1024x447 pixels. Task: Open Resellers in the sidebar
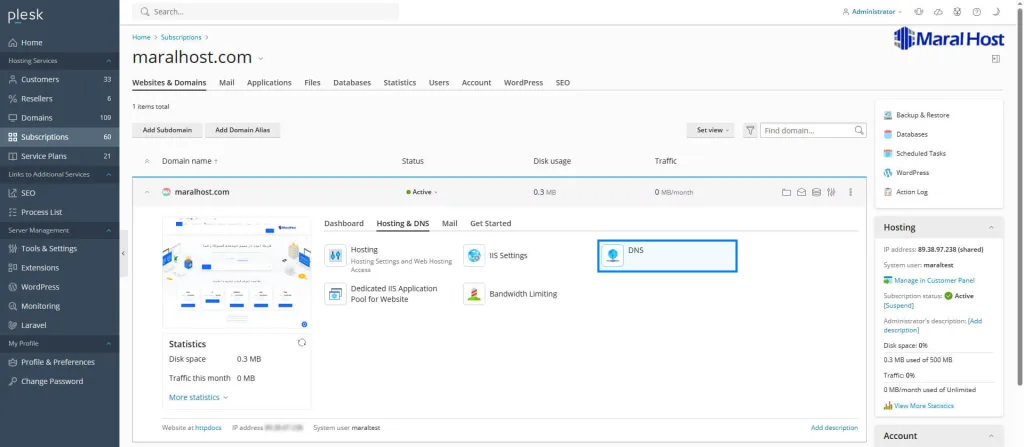pyautogui.click(x=59, y=99)
